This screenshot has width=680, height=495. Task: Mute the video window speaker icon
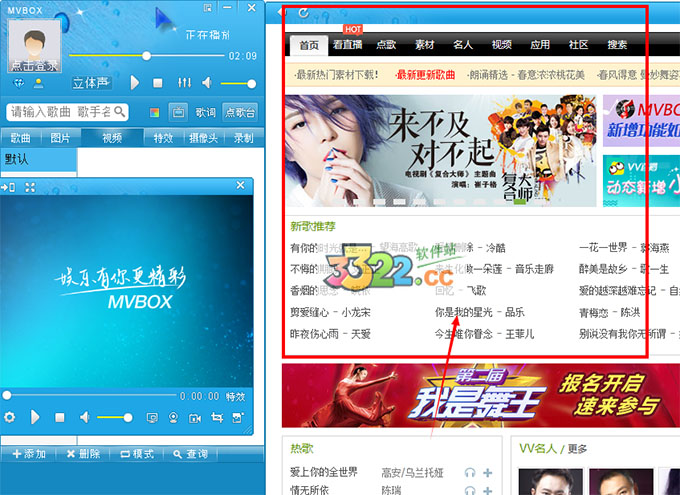point(85,417)
